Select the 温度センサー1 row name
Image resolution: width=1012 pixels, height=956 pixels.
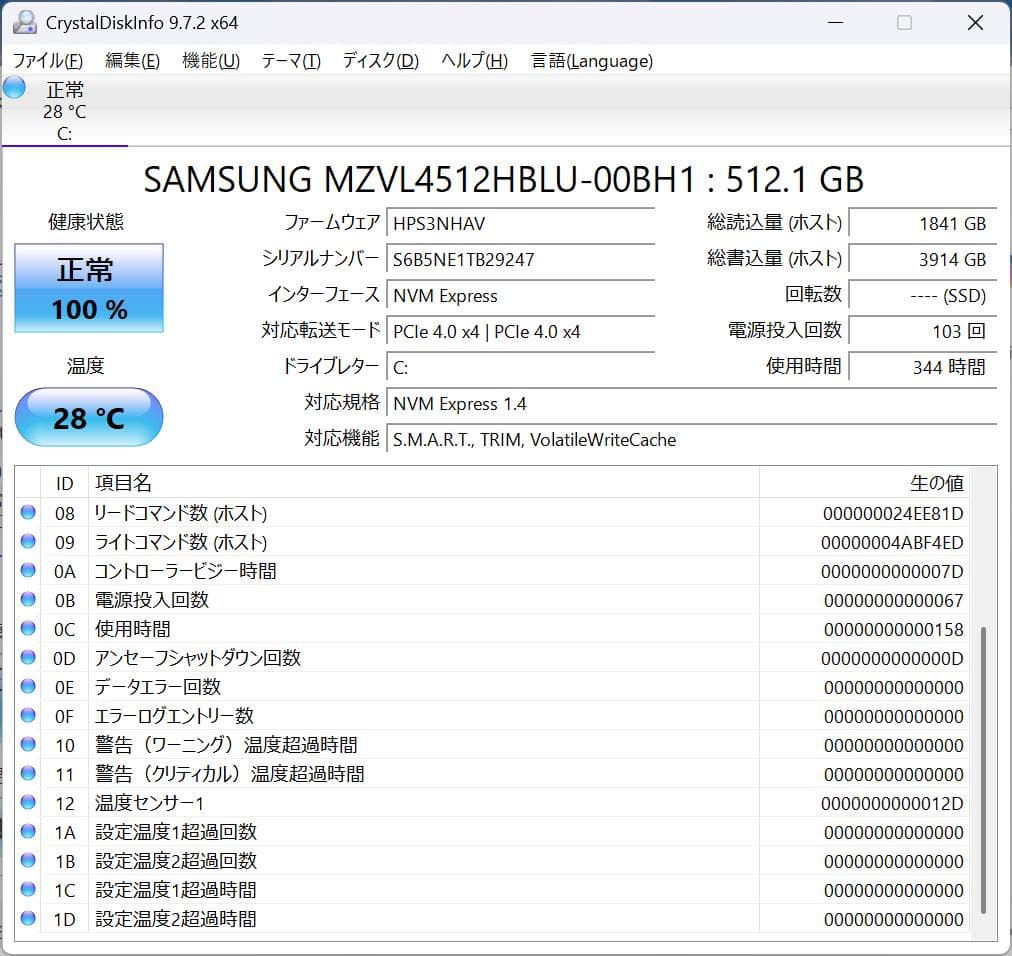(149, 803)
